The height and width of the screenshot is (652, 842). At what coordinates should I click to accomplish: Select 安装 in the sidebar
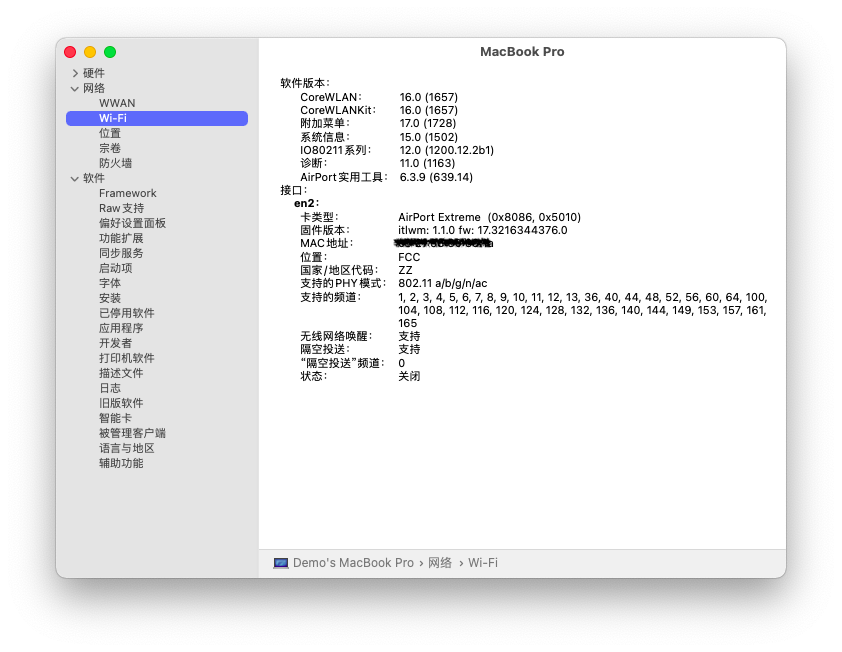pyautogui.click(x=110, y=299)
